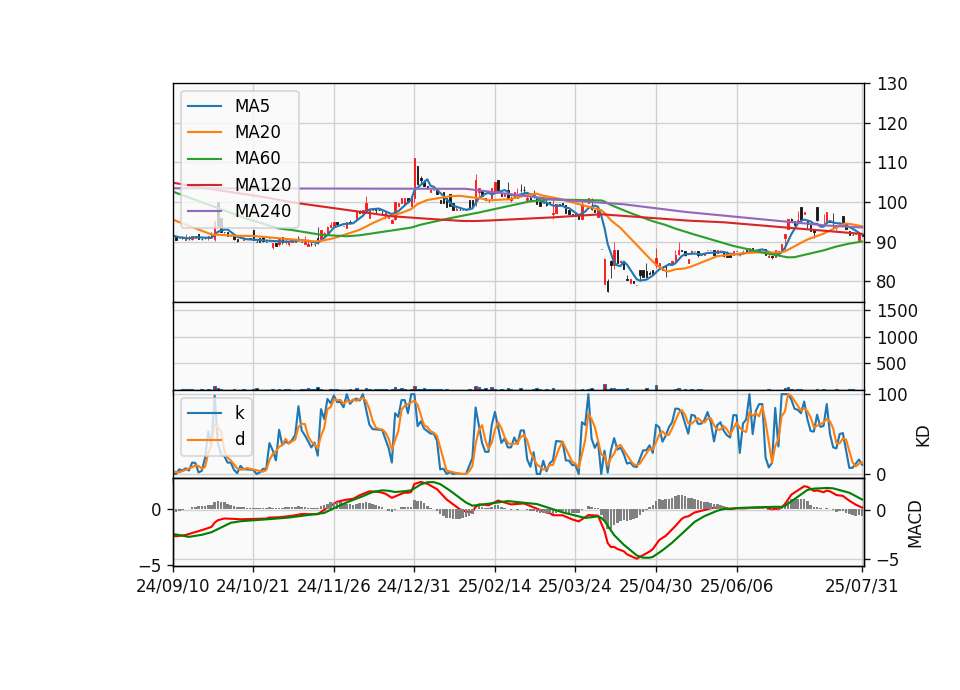Click the purple MA240 line swatch in legend
Viewport: 960px width, 690px height.
coord(204,211)
